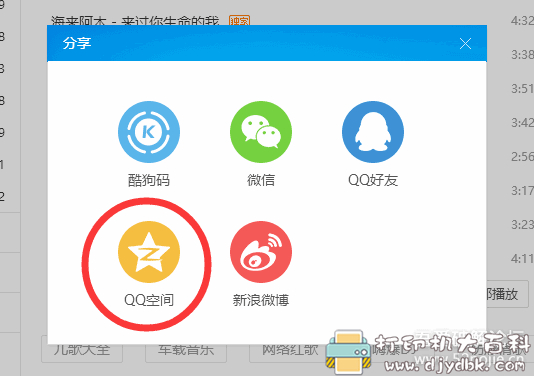Open the 网络红歌 tag in background window
534x376 pixels.
(x=290, y=350)
